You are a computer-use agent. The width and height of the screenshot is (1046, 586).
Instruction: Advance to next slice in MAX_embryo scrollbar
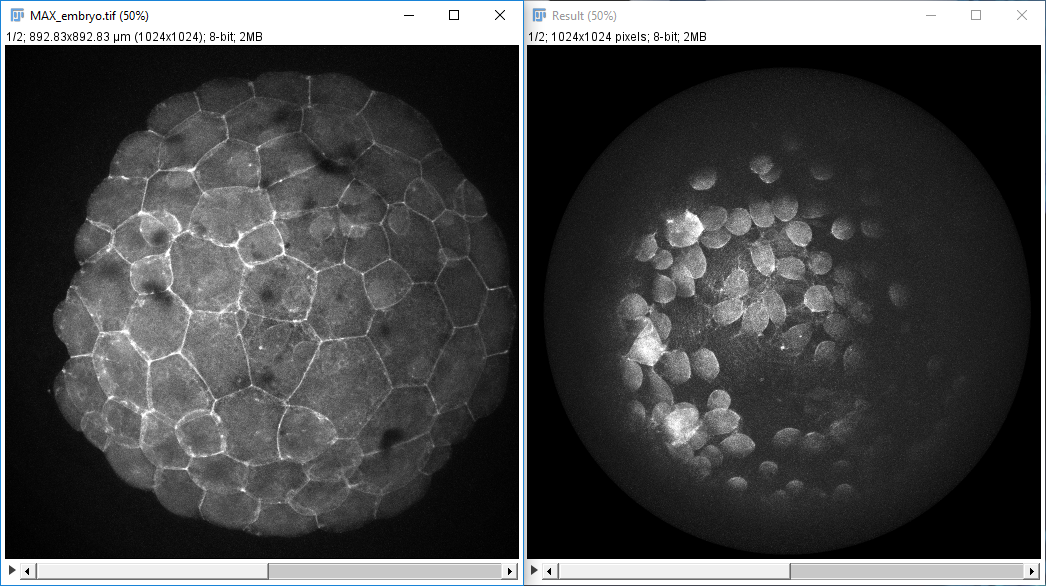click(x=510, y=571)
